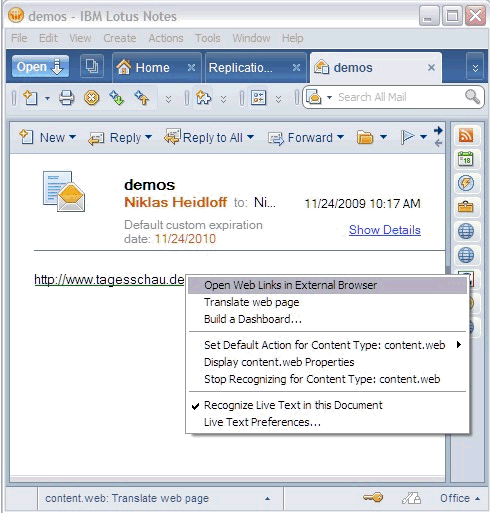Expand the first toolbar overflow chevron
Image resolution: width=490 pixels, height=513 pixels.
(x=168, y=99)
